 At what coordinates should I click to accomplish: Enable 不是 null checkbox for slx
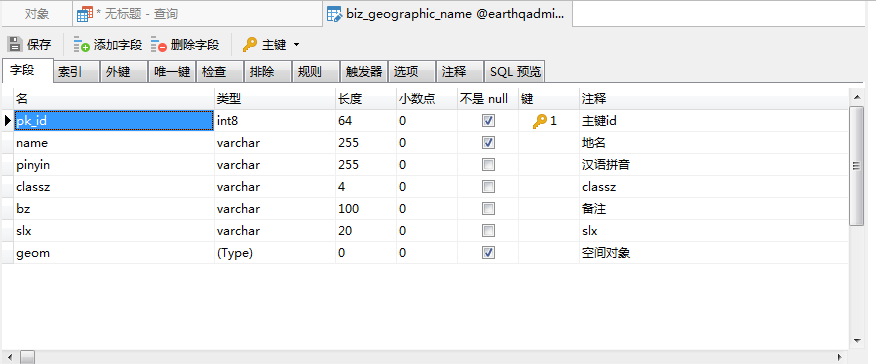(488, 231)
